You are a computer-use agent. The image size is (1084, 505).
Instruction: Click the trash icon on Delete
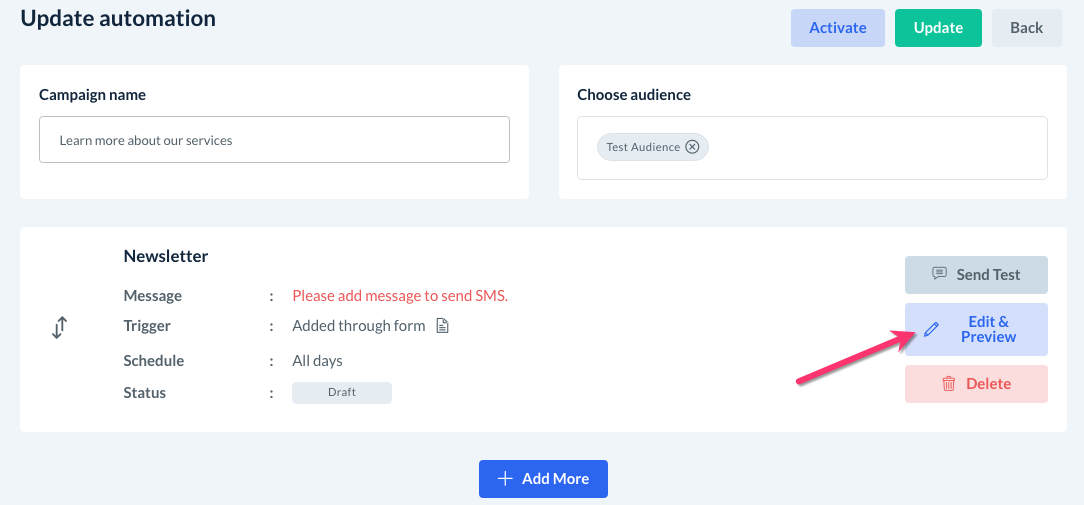[948, 384]
